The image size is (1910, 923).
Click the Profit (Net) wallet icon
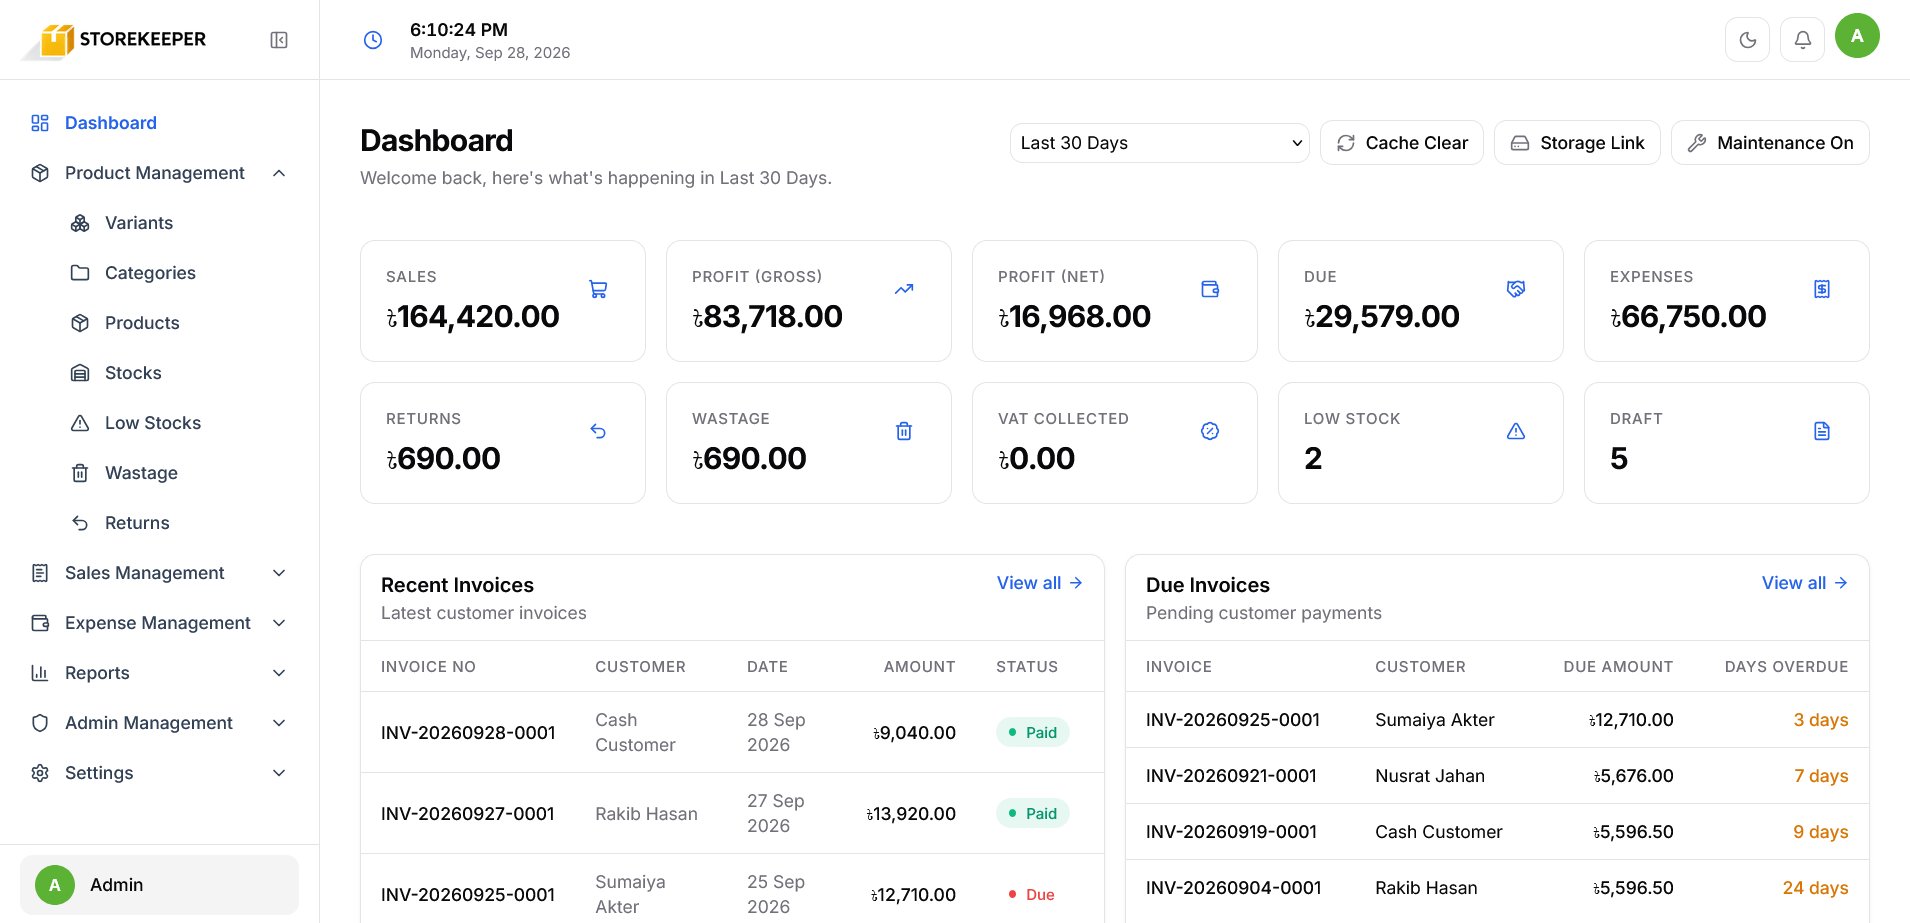tap(1210, 289)
